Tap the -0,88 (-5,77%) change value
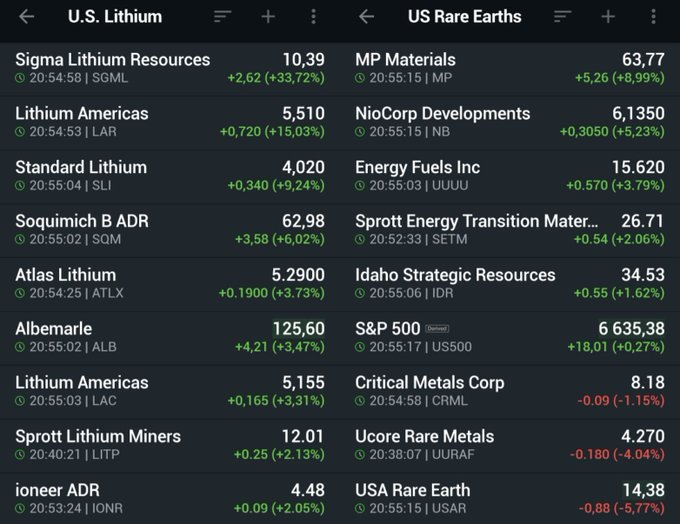Image resolution: width=680 pixels, height=524 pixels. click(x=622, y=508)
